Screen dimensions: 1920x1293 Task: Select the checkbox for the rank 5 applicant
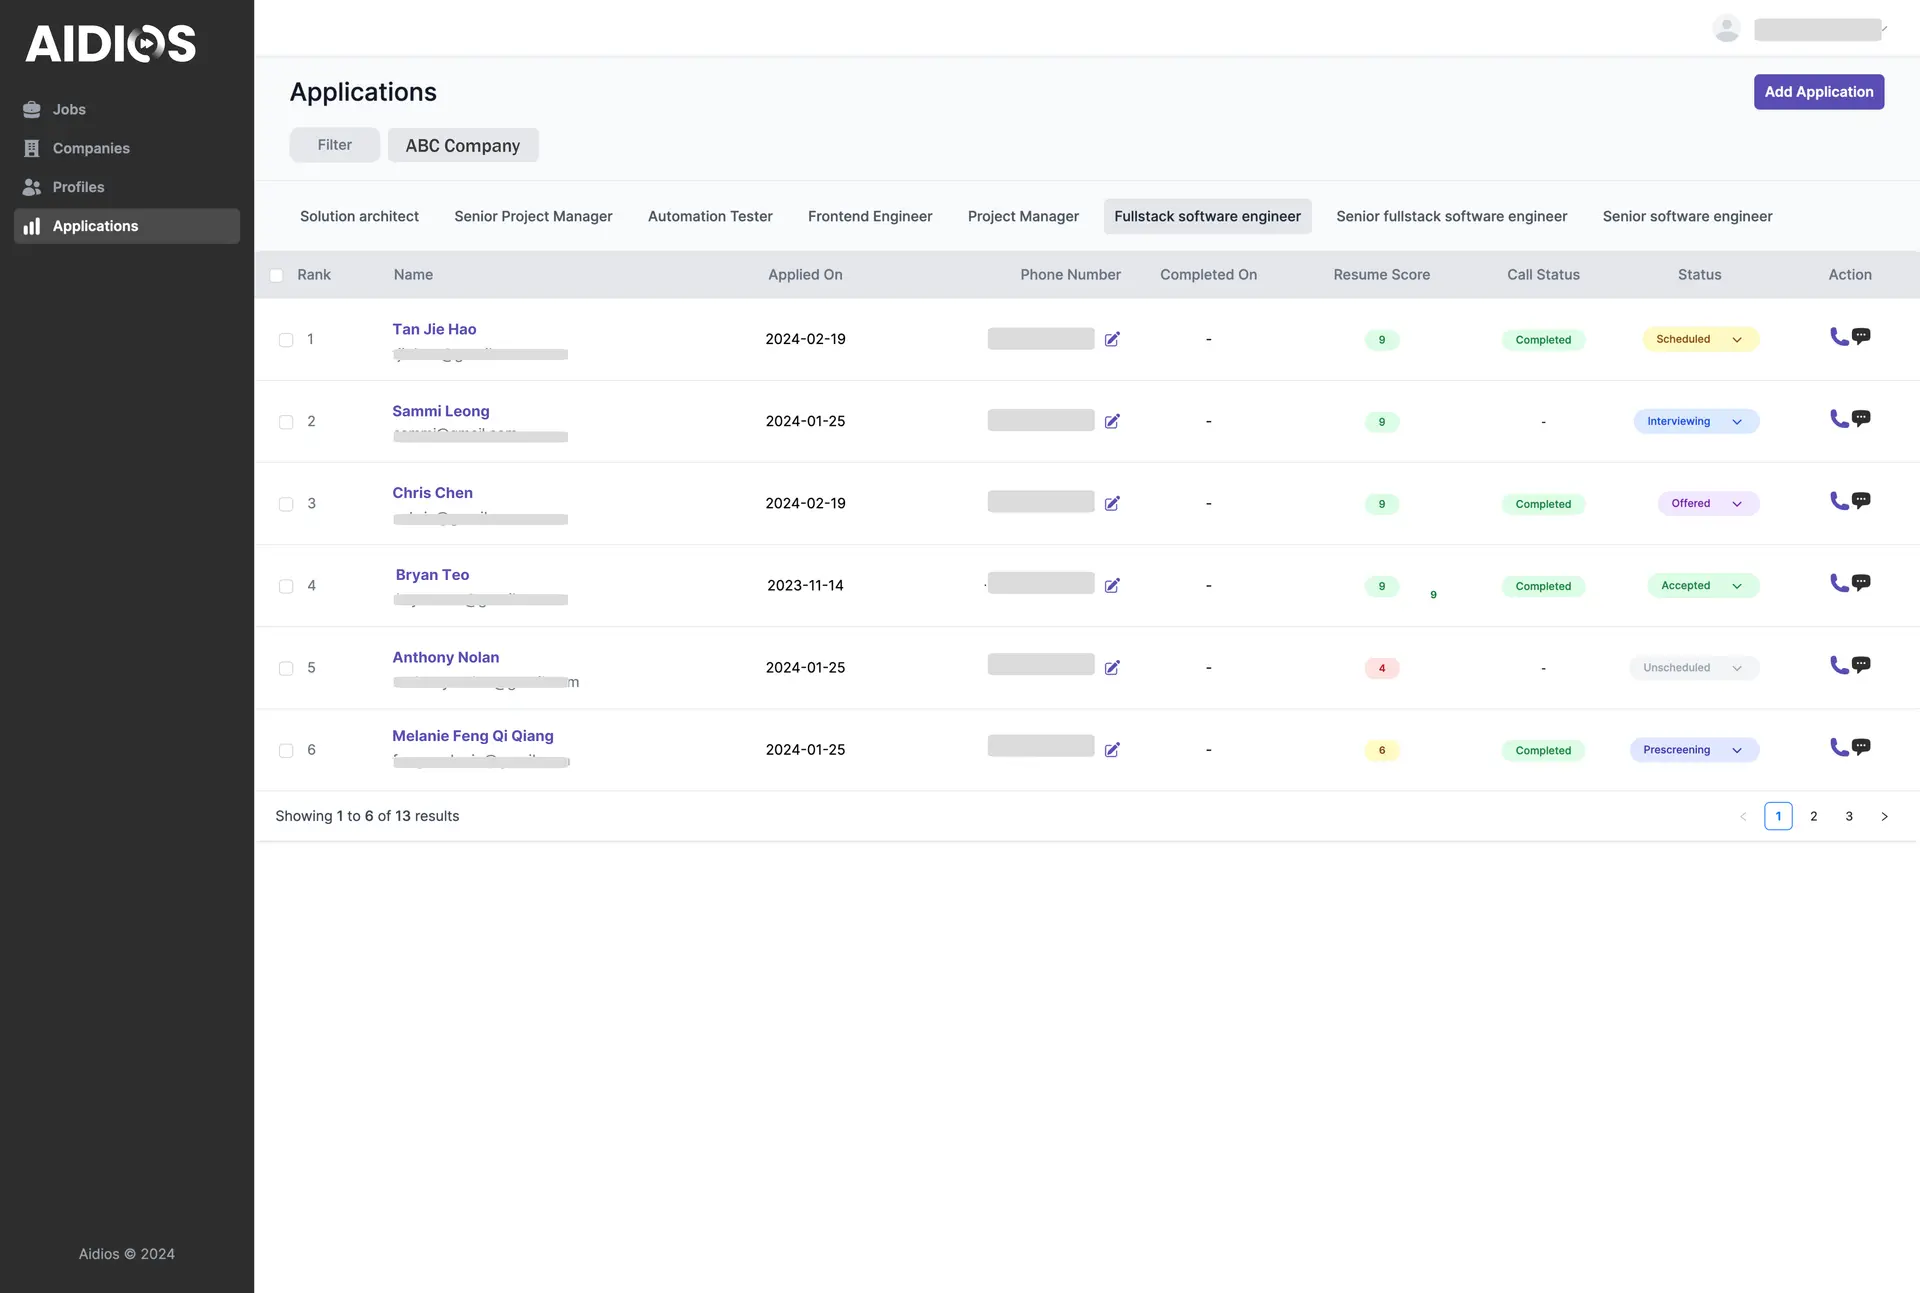click(286, 668)
